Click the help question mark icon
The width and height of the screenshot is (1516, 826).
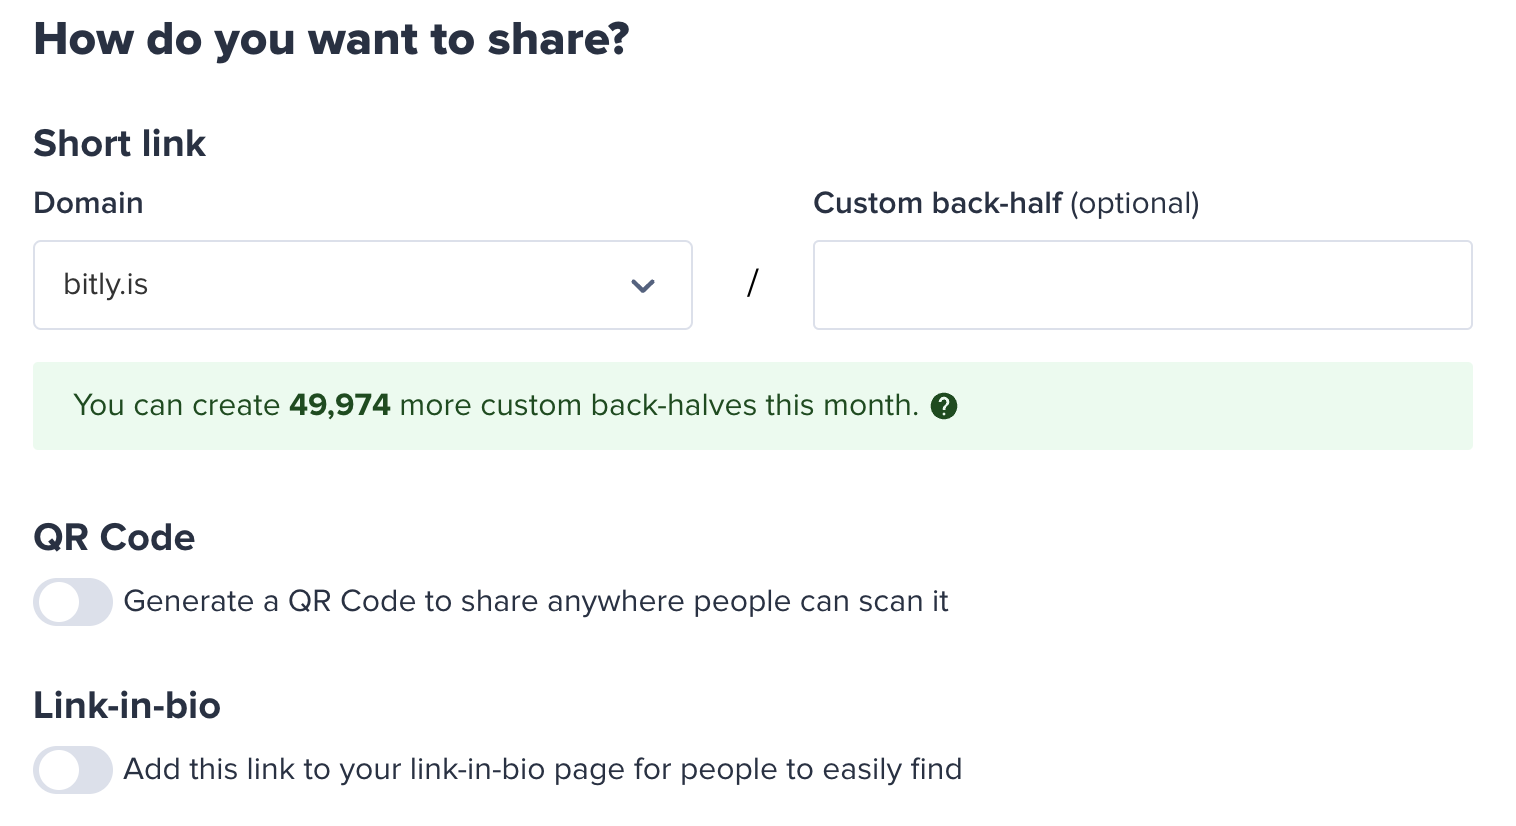(x=944, y=406)
